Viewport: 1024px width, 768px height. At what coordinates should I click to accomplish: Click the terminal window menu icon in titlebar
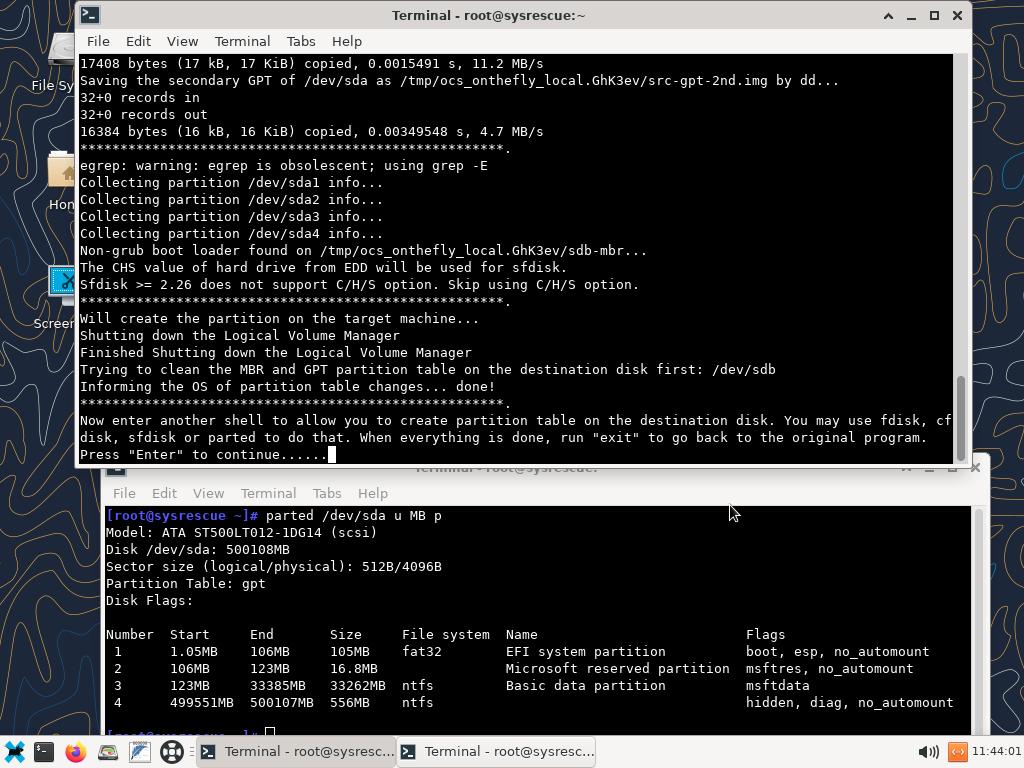(x=90, y=15)
